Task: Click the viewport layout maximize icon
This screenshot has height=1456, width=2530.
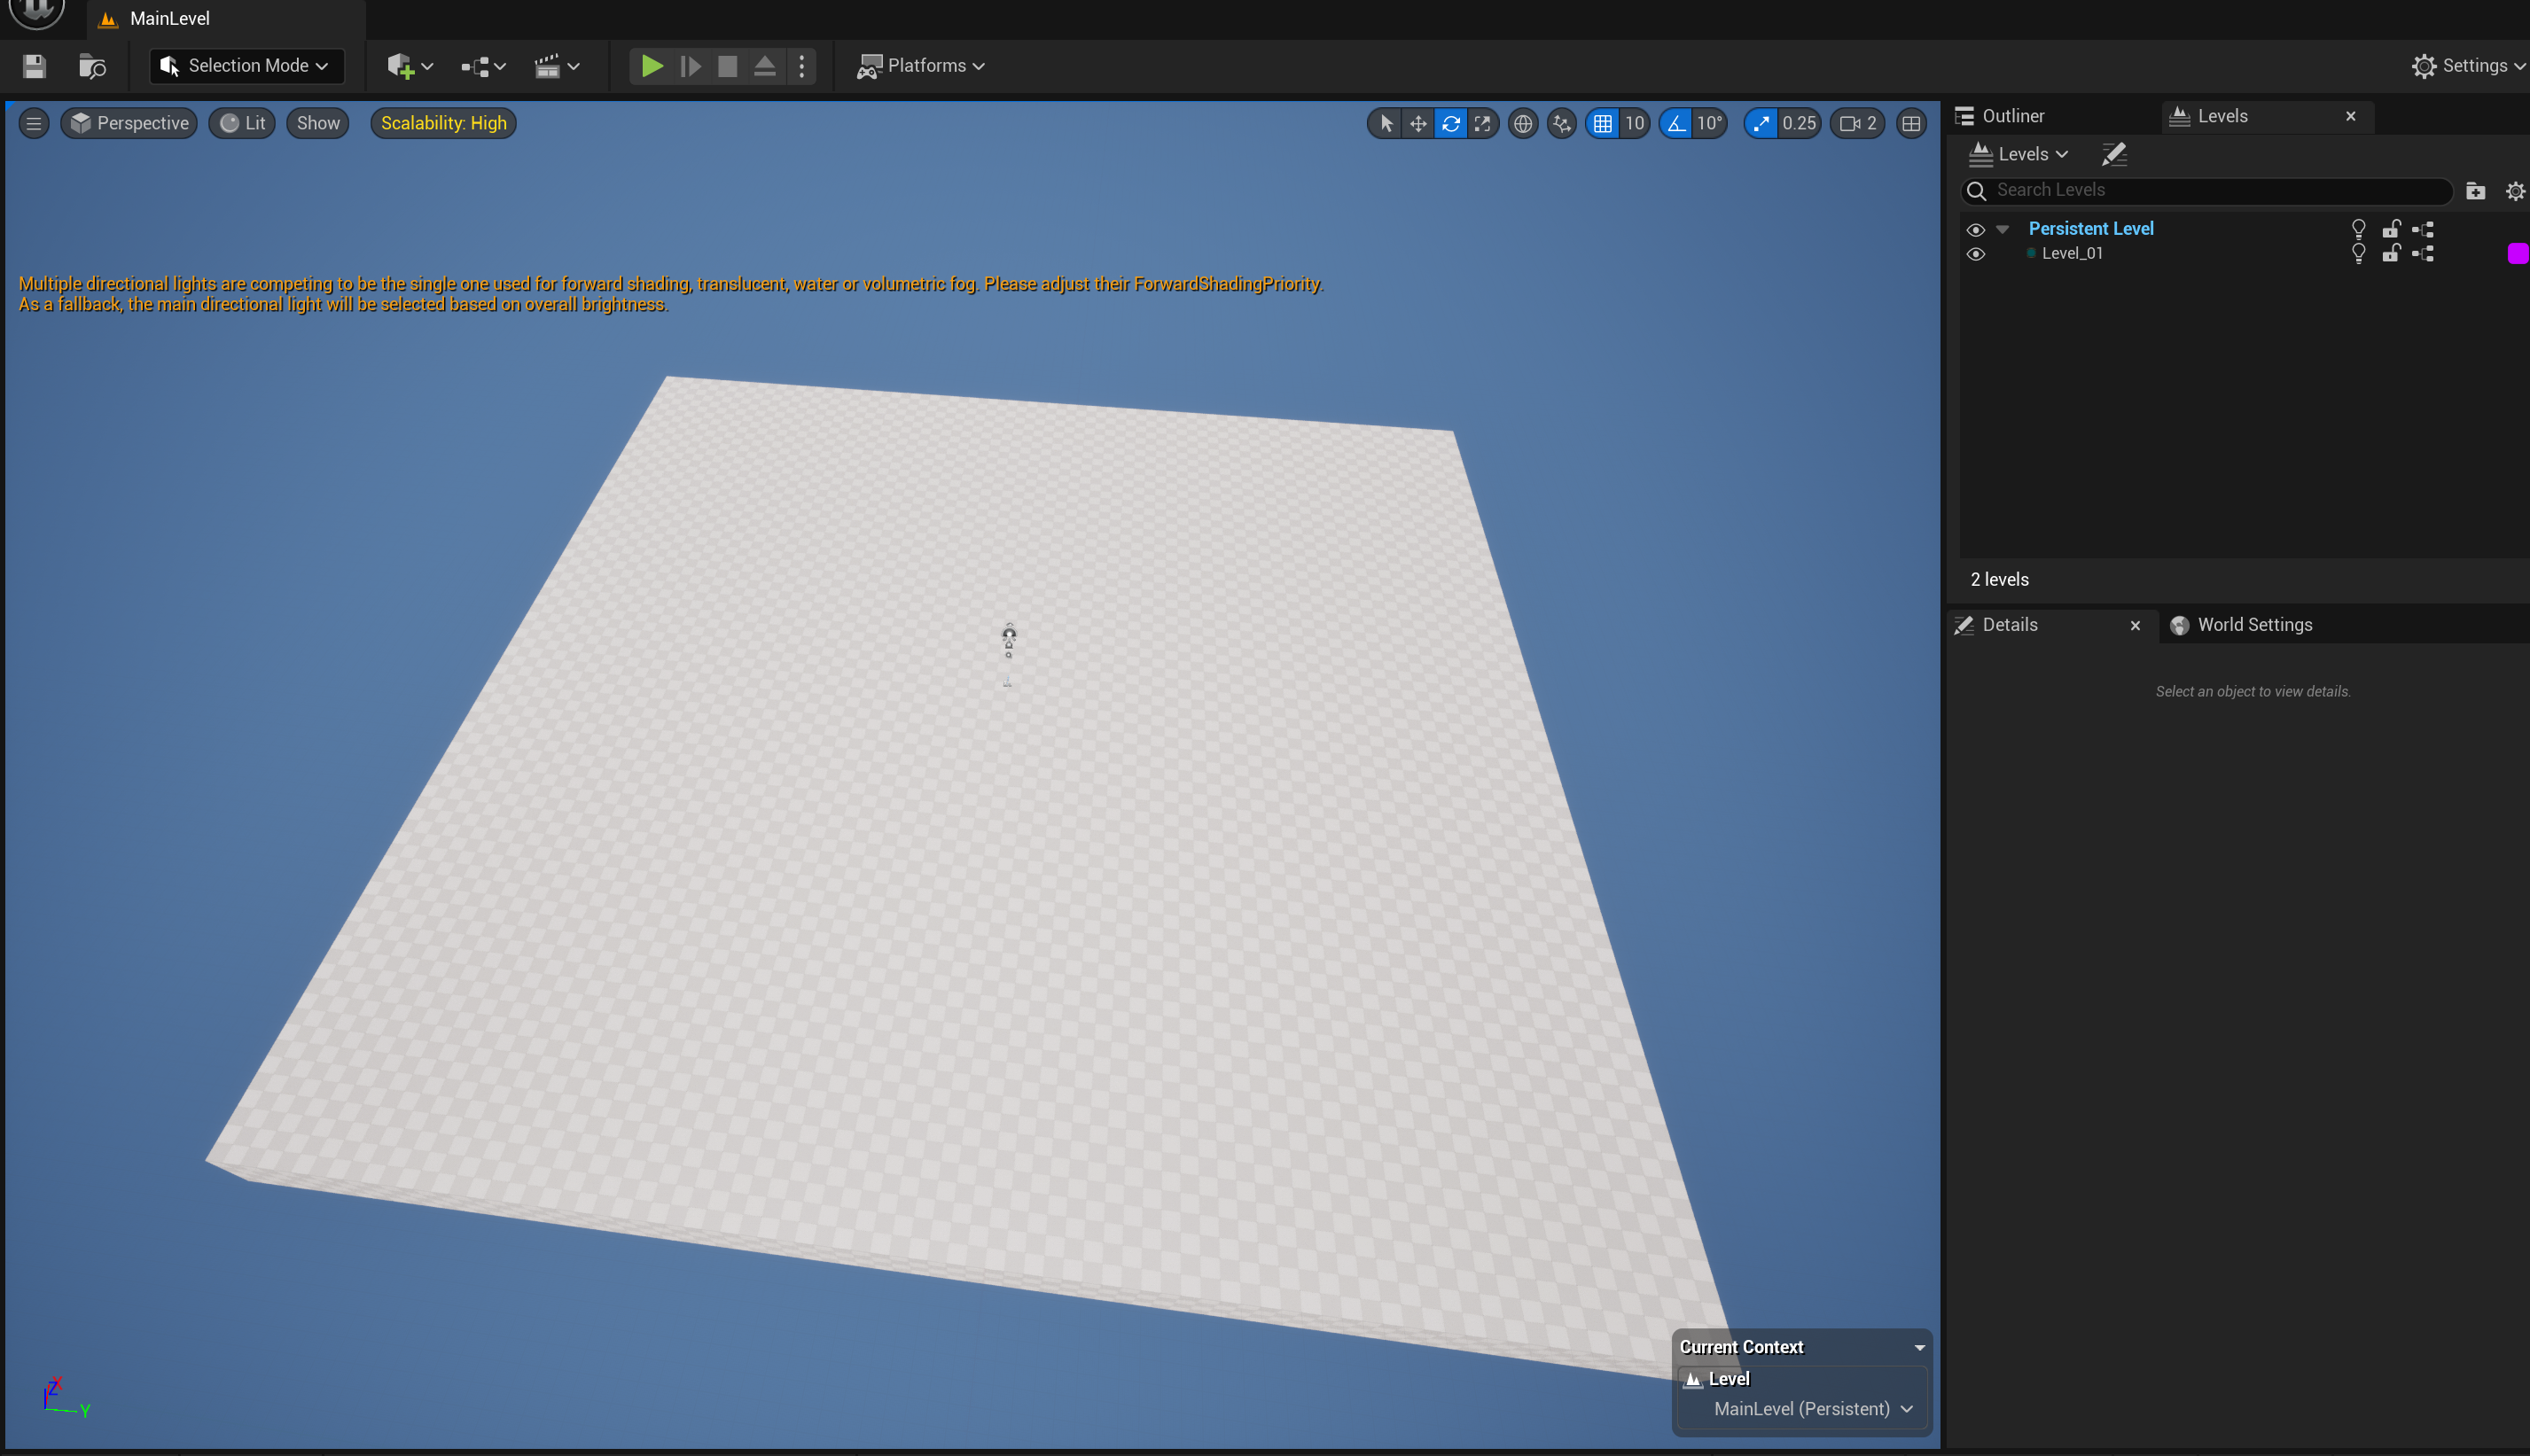Action: coord(1910,123)
